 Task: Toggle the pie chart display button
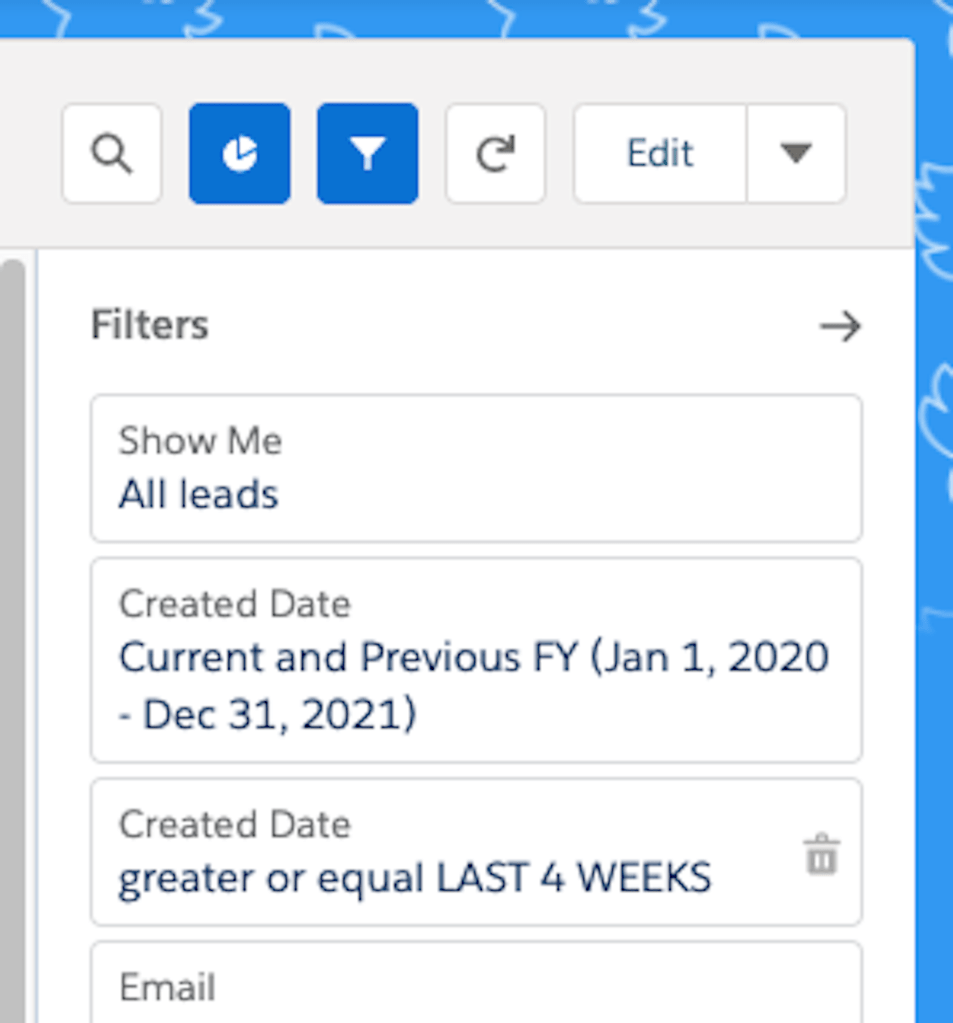(239, 154)
